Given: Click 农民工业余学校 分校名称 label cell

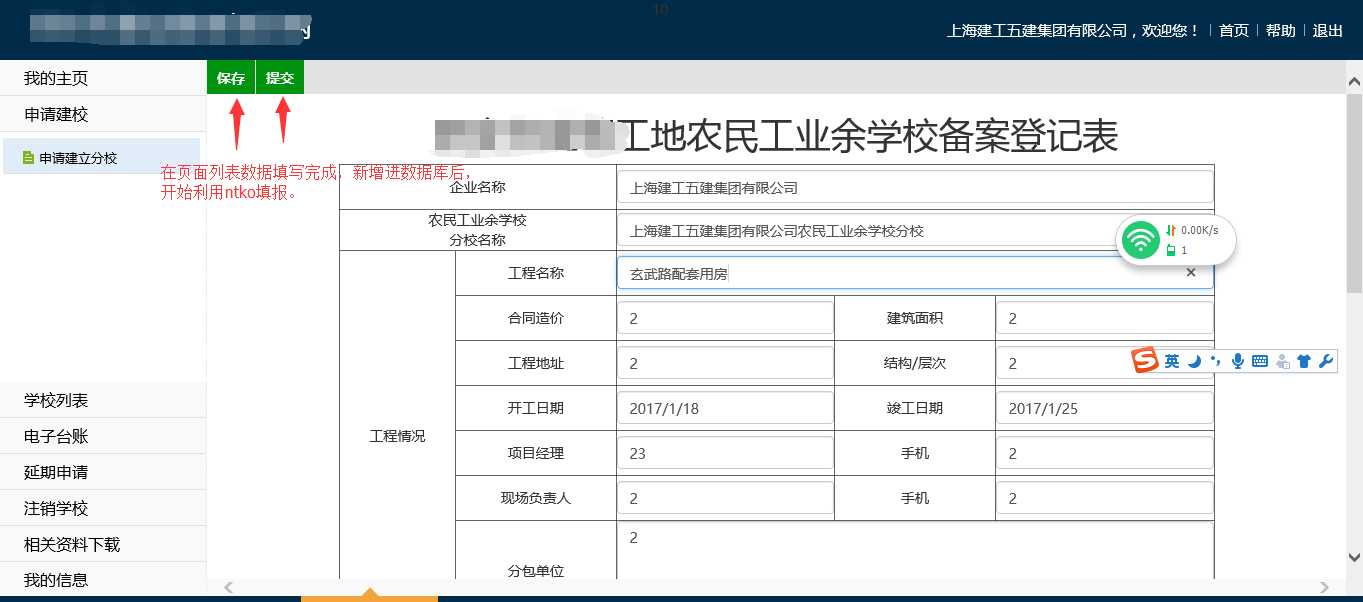Looking at the screenshot, I should (478, 230).
